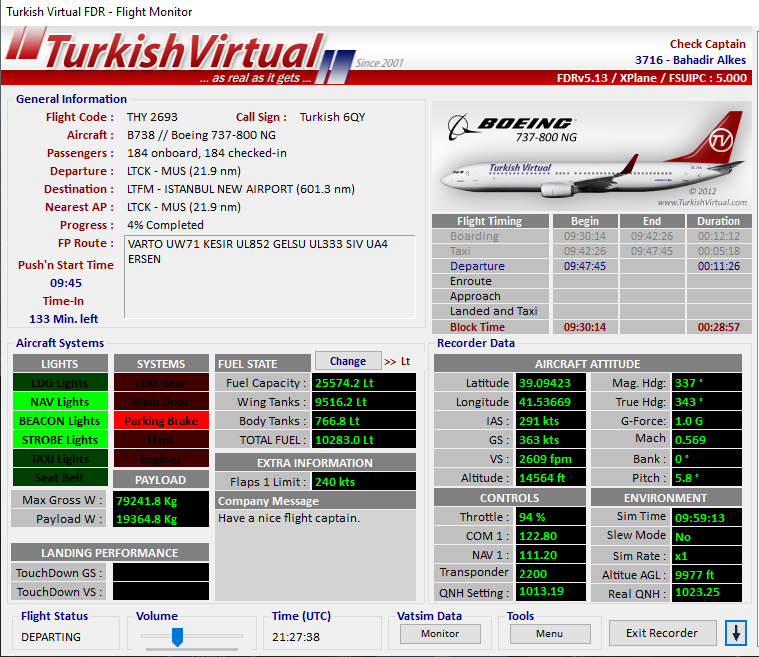This screenshot has height=657, width=759.
Task: Click the Pitch value 5.8°
Action: point(707,477)
